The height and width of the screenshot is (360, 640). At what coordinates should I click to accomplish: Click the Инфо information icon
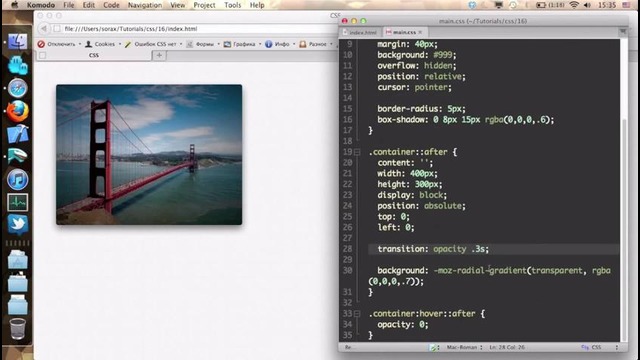coord(269,44)
